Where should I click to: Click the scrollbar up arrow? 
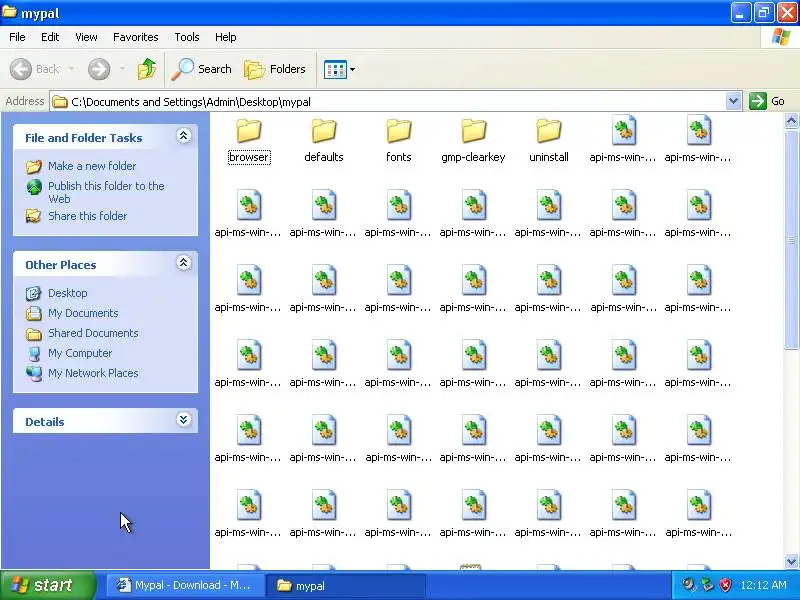click(x=791, y=120)
